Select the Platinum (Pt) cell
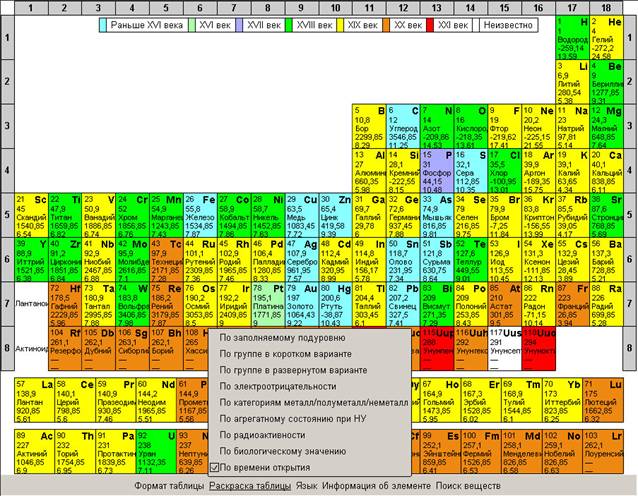 pos(268,304)
